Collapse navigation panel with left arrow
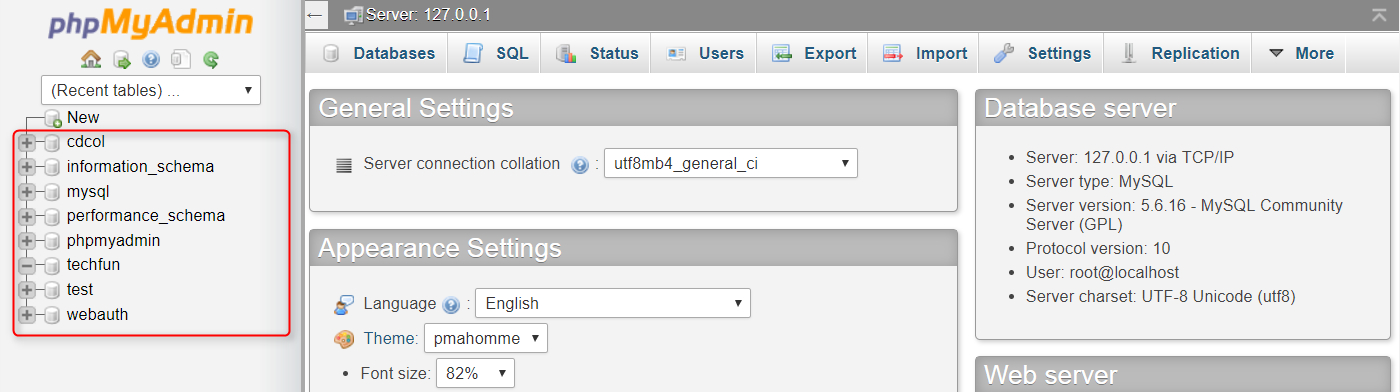The width and height of the screenshot is (1400, 392). [316, 15]
